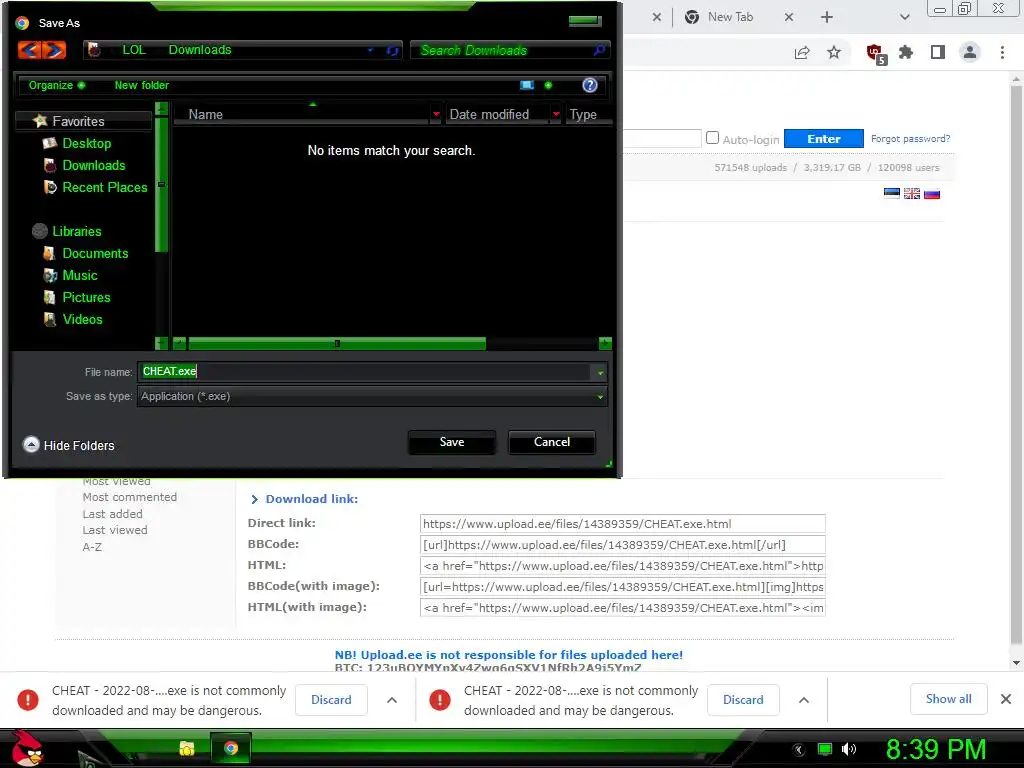
Task: Click in the Search Downloads field
Action: tap(500, 50)
